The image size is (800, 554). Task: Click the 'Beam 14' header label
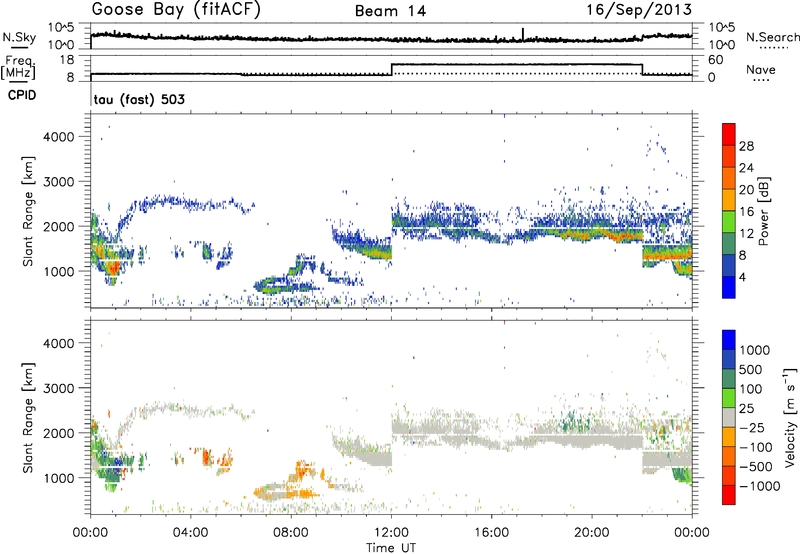click(390, 11)
